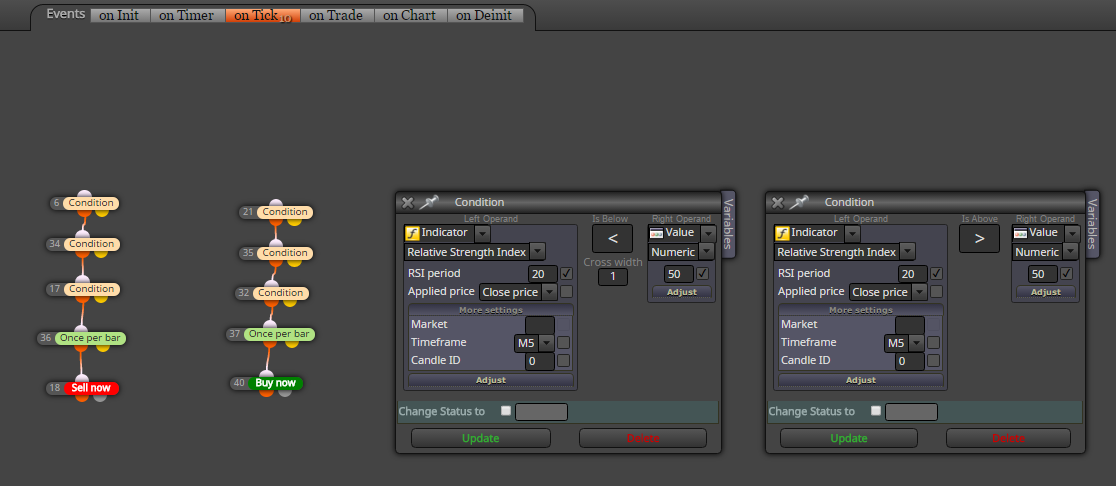
Task: Switch to the on Tick events tab
Action: pos(262,15)
